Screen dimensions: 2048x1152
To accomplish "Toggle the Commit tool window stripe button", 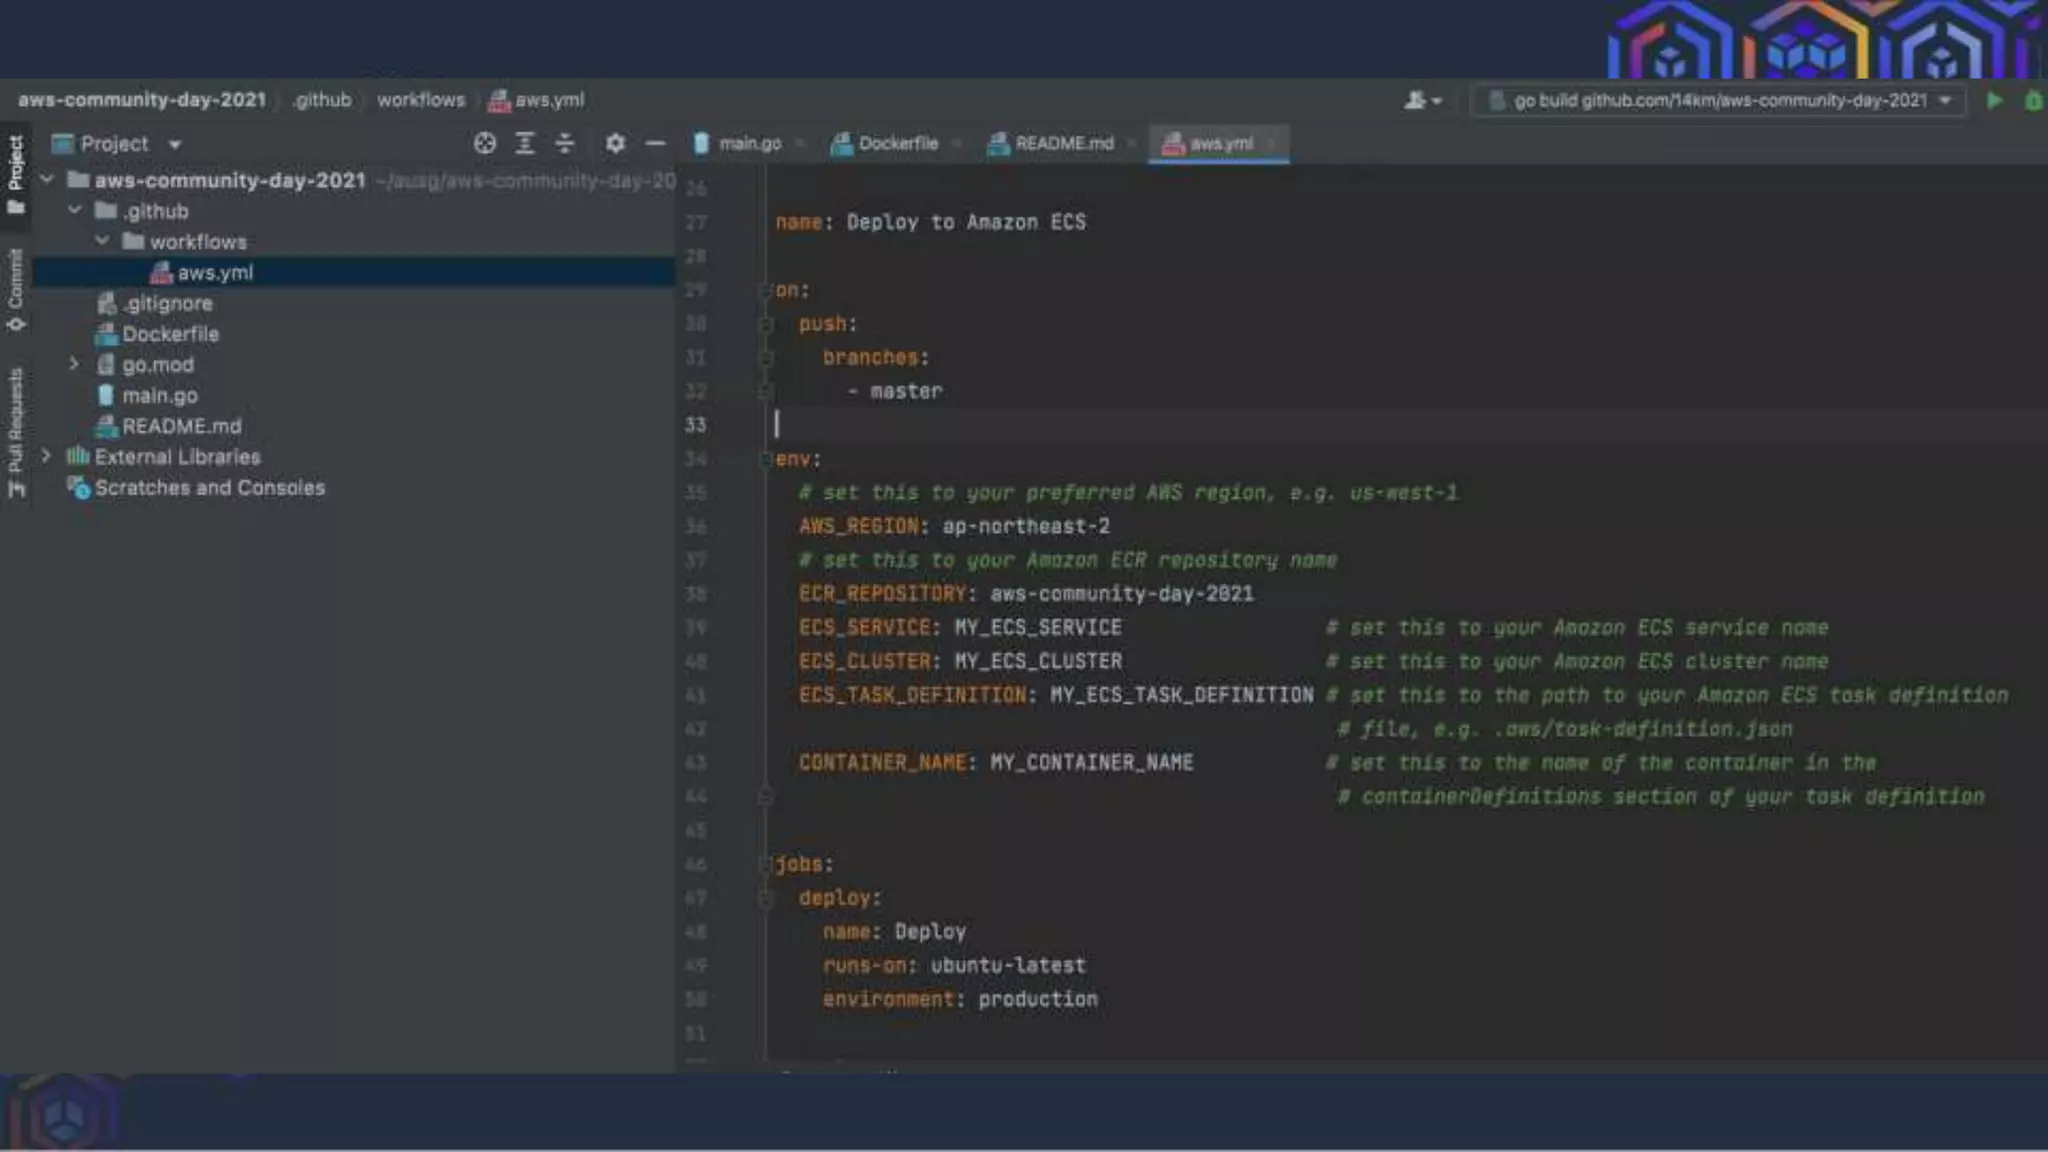I will click(x=16, y=290).
